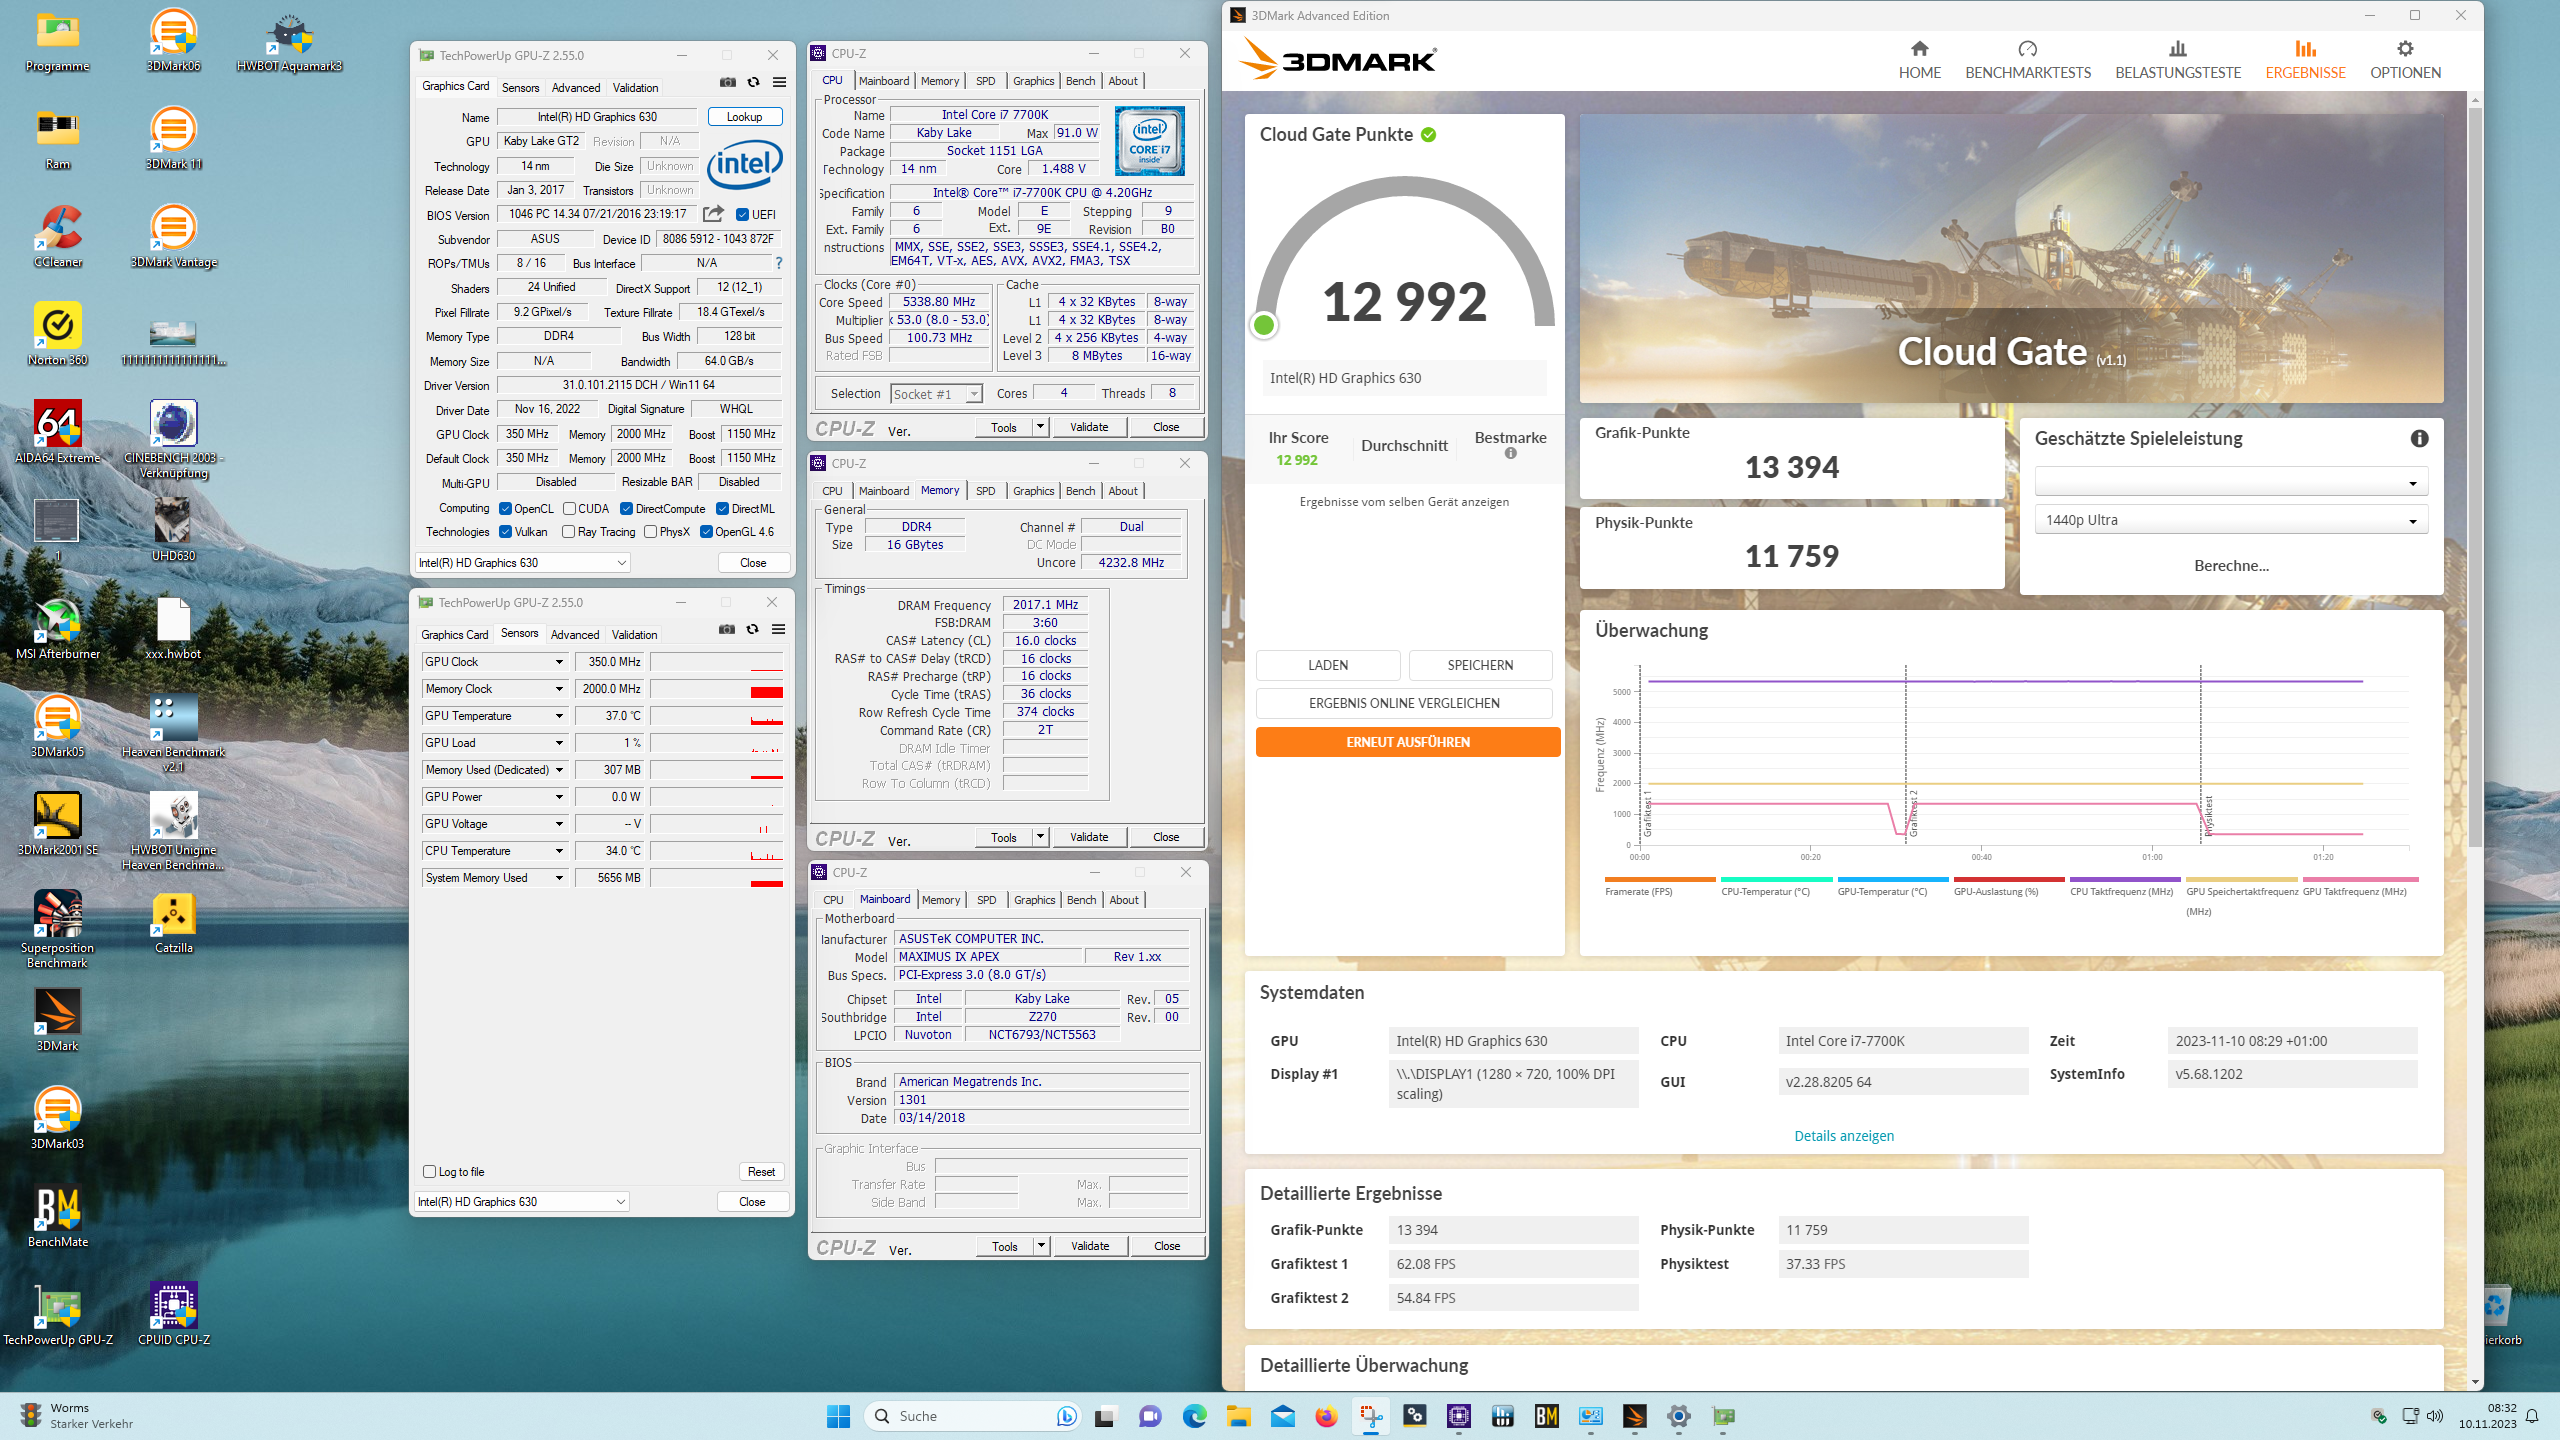Open the BENCHMARKTESTS gauge icon
The width and height of the screenshot is (2560, 1440).
[2027, 49]
